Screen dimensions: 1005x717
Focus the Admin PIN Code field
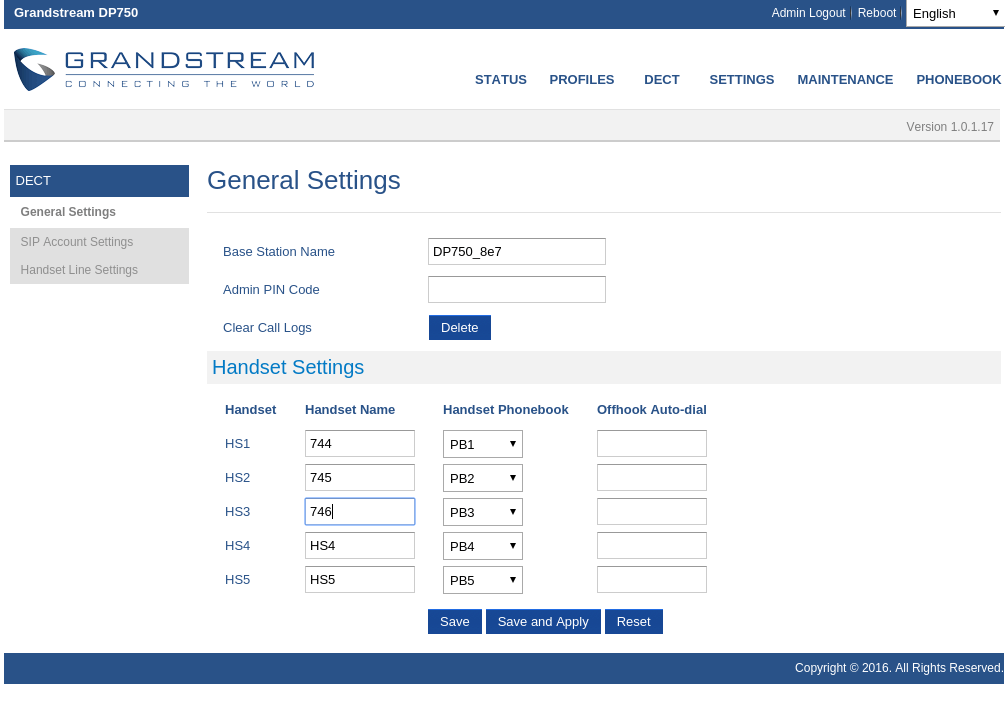click(x=517, y=289)
